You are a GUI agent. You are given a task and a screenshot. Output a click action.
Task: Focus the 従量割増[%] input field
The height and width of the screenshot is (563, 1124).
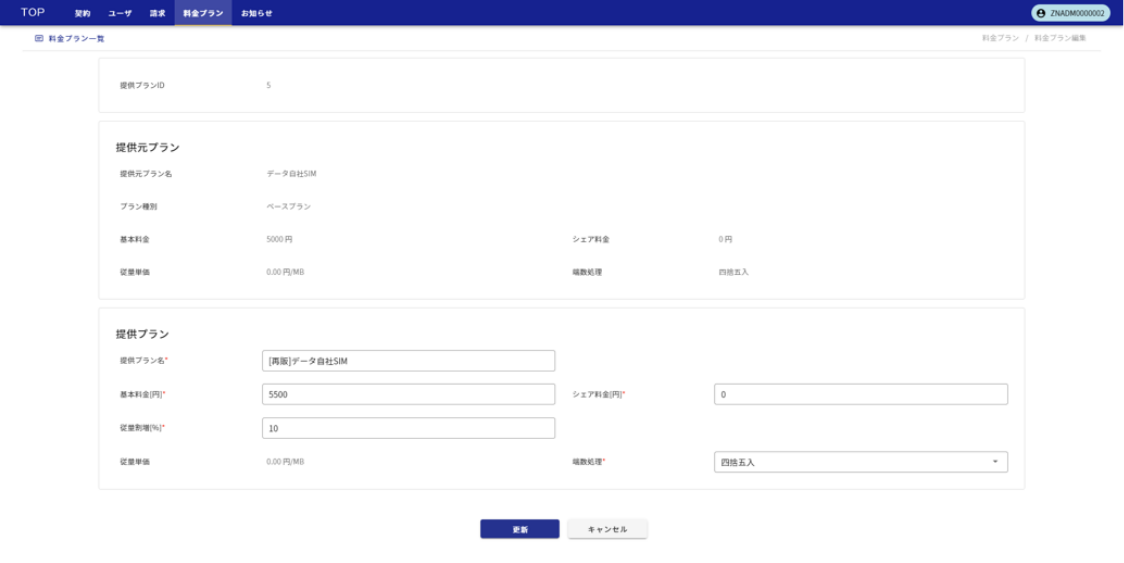tap(409, 428)
